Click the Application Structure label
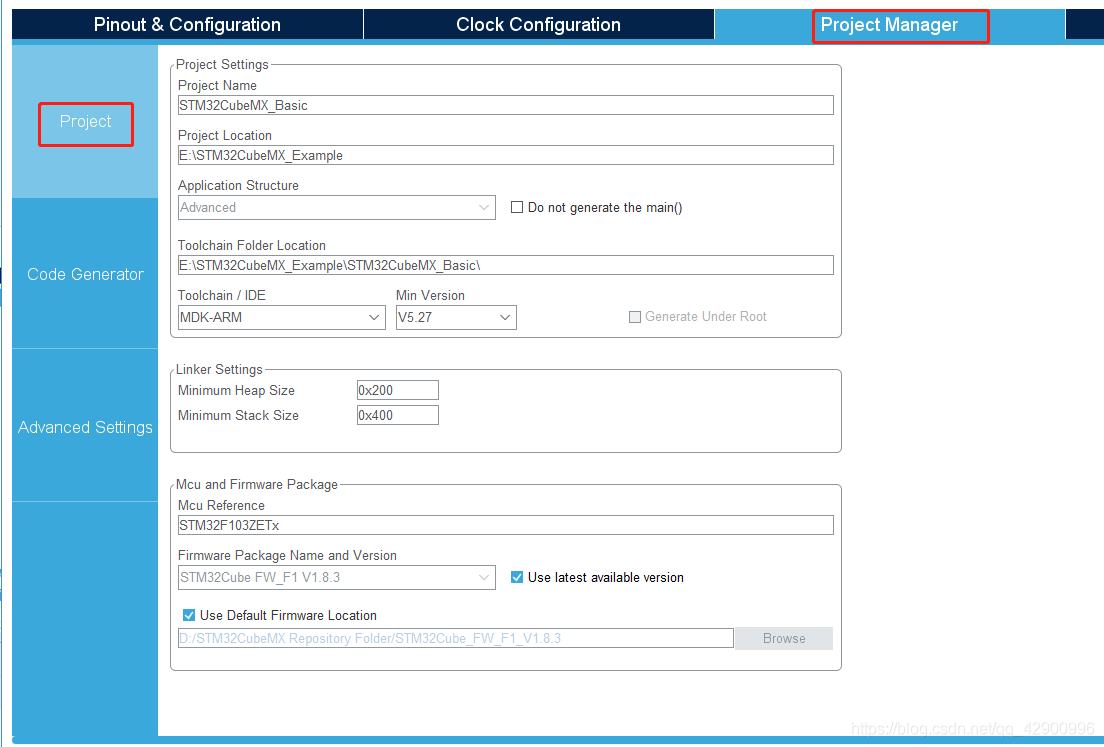 point(238,185)
